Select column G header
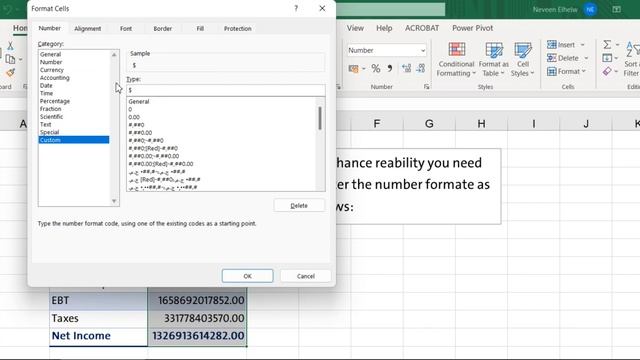The image size is (640, 360). (429, 124)
